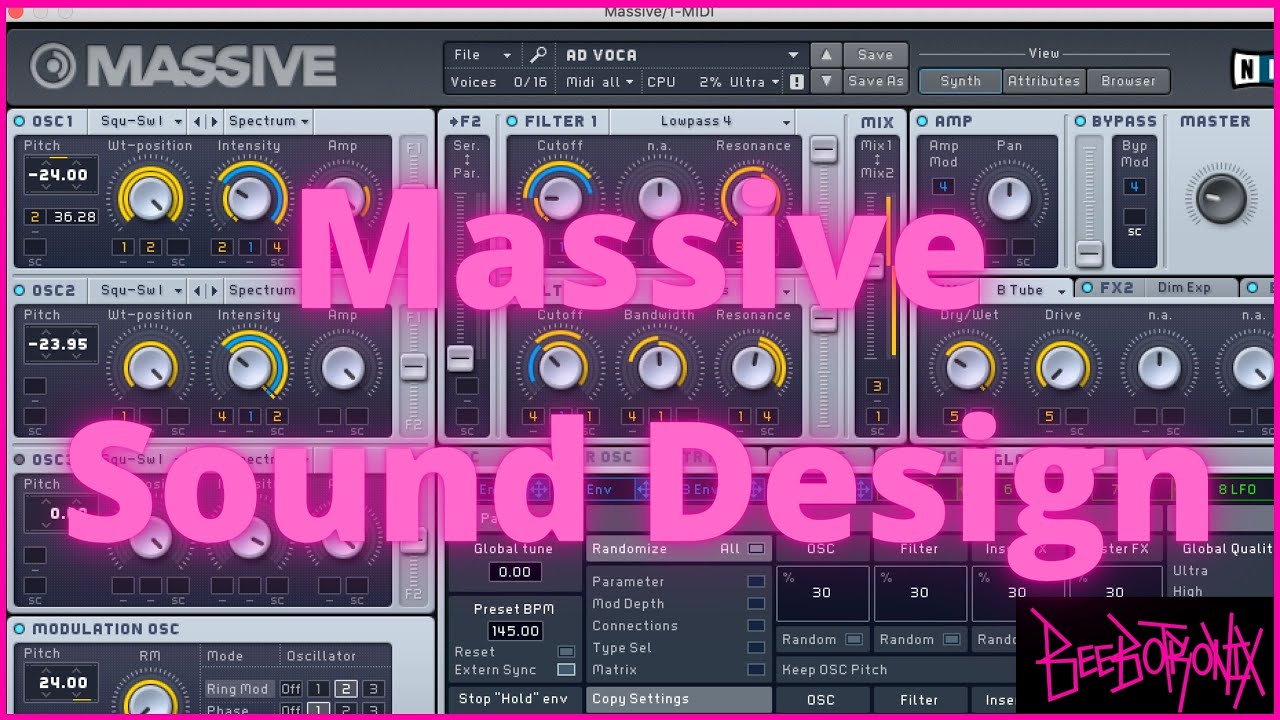This screenshot has width=1280, height=720.
Task: Click the OSC2 Intensity knob
Action: click(250, 367)
